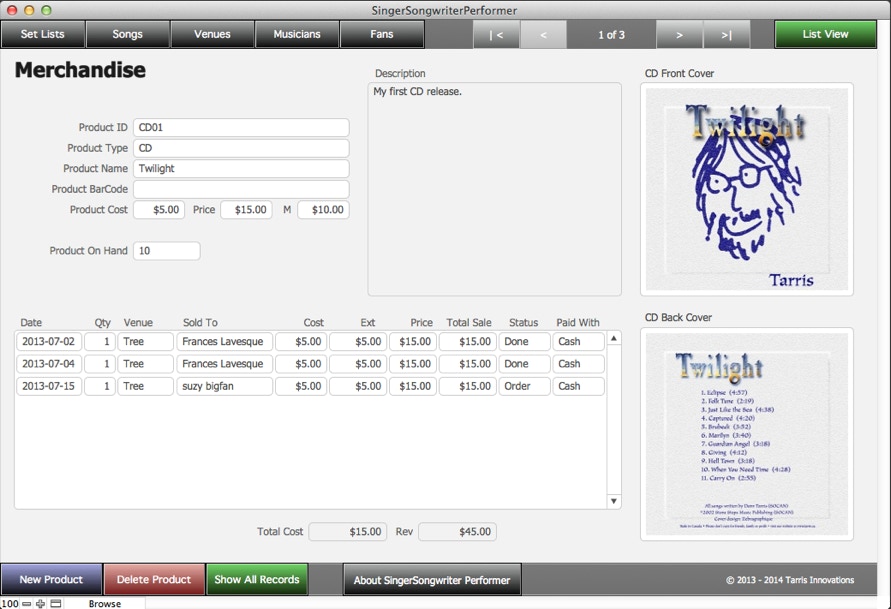Screen dimensions: 891x609
Task: Click Show All Records
Action: coord(257,580)
